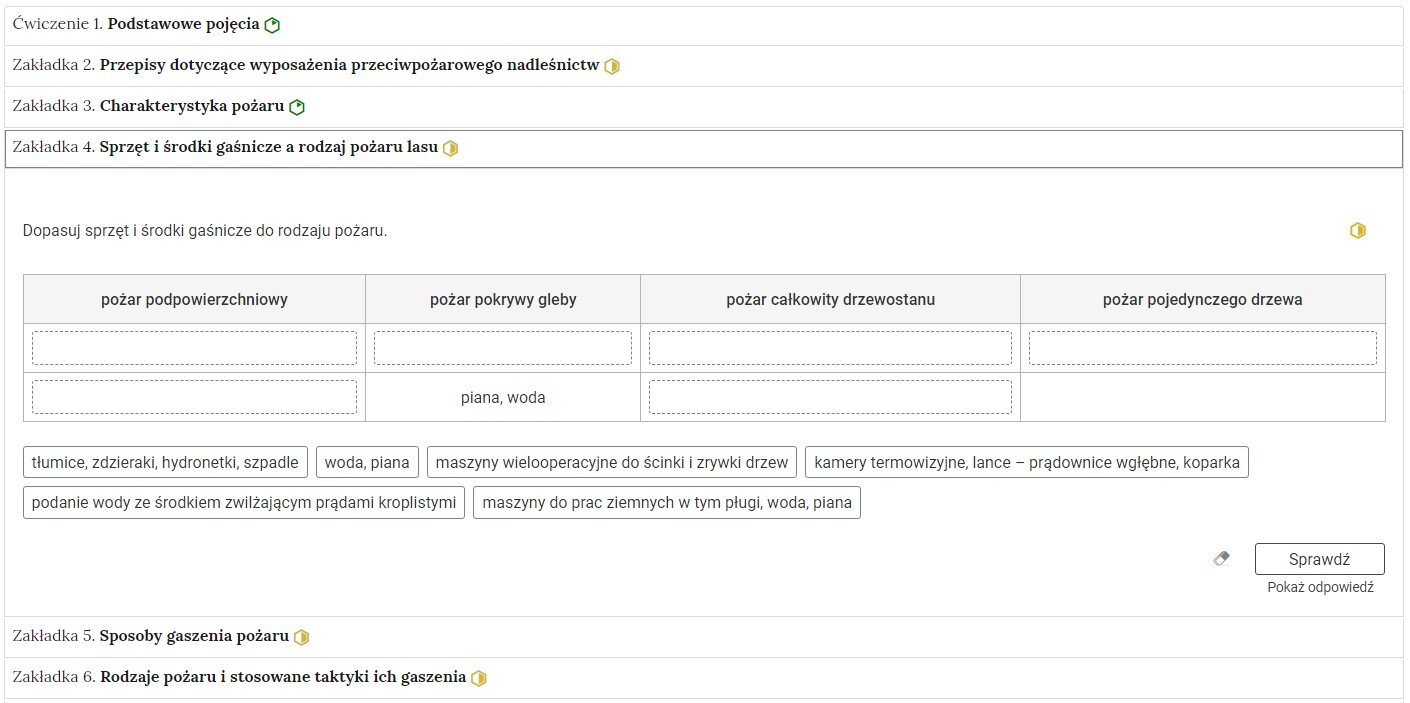Click the green hexagon icon beside Podstawowe pojęcia
Screen dimensions: 1410x703
271,23
